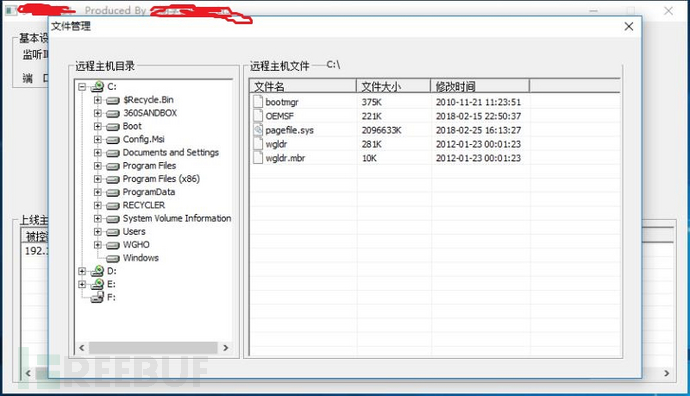Click the System Volume Information folder icon
This screenshot has width=690, height=396.
113,219
